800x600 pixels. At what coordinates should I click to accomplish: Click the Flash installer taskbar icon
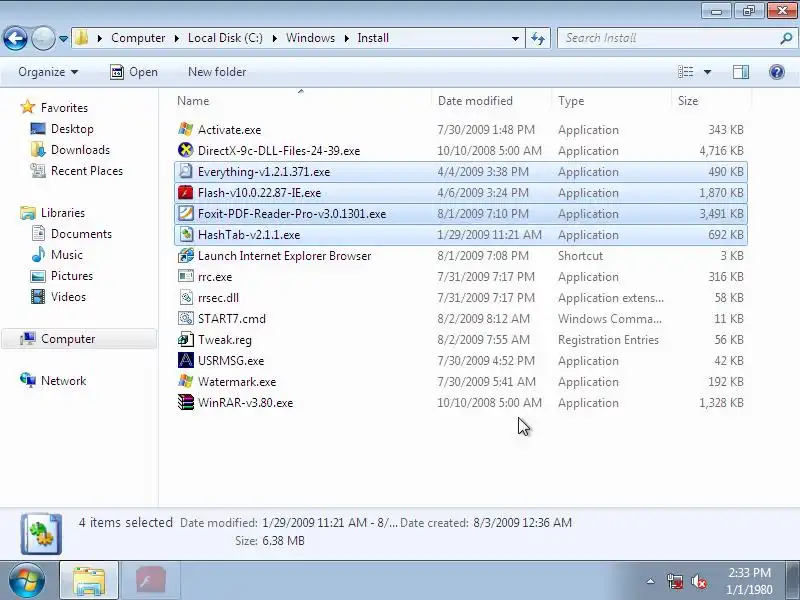[151, 581]
